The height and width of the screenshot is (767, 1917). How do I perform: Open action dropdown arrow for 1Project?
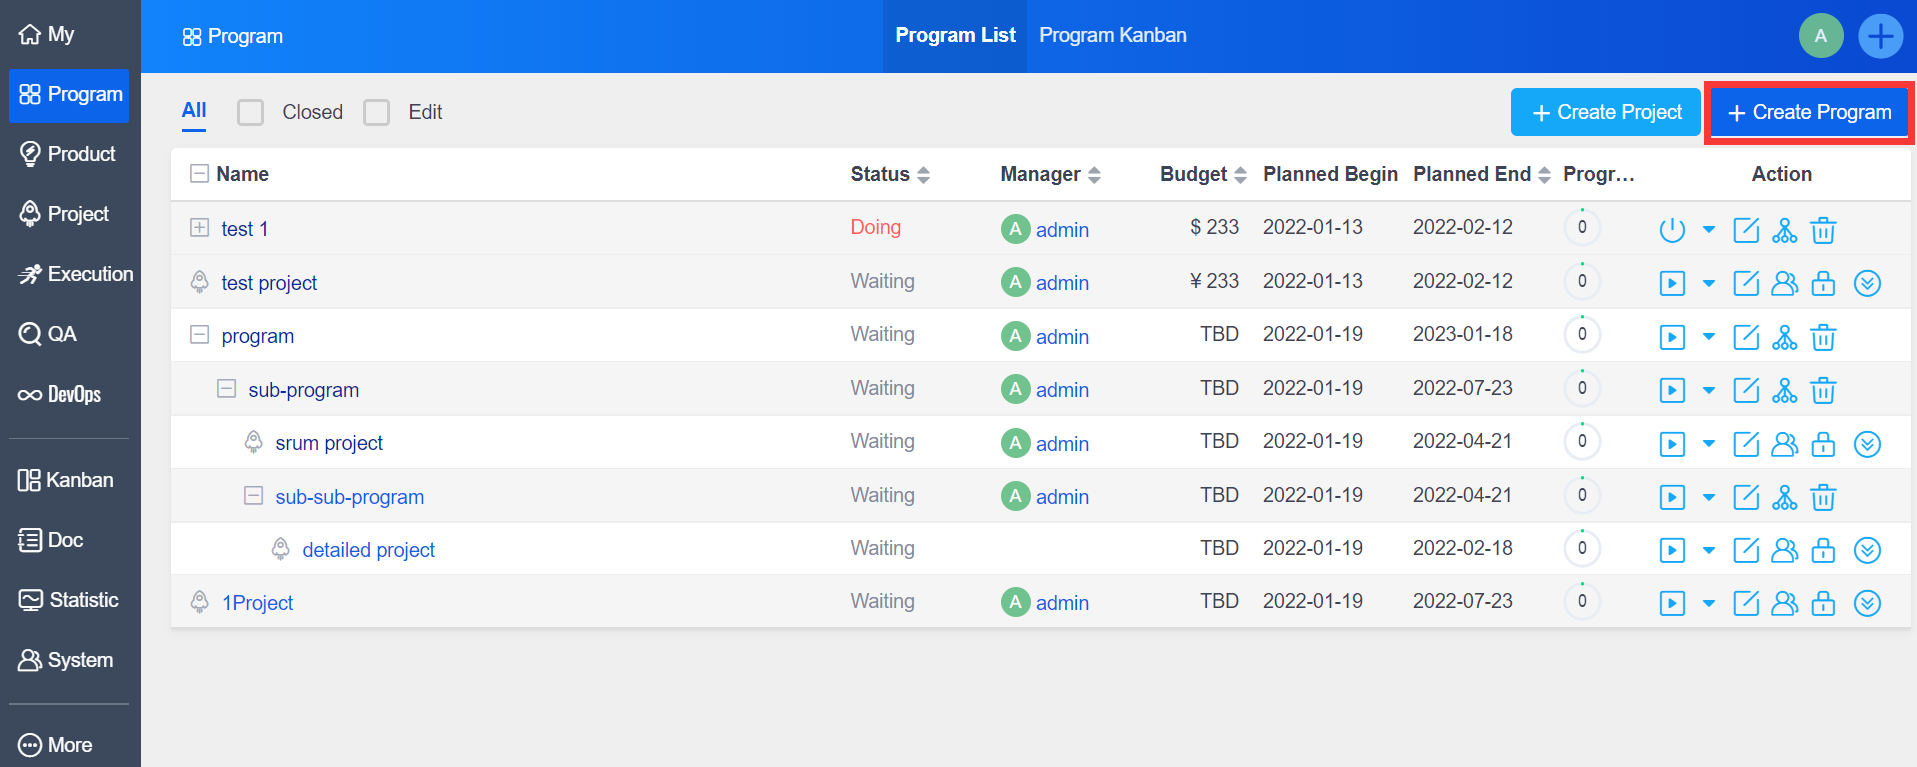click(x=1708, y=603)
